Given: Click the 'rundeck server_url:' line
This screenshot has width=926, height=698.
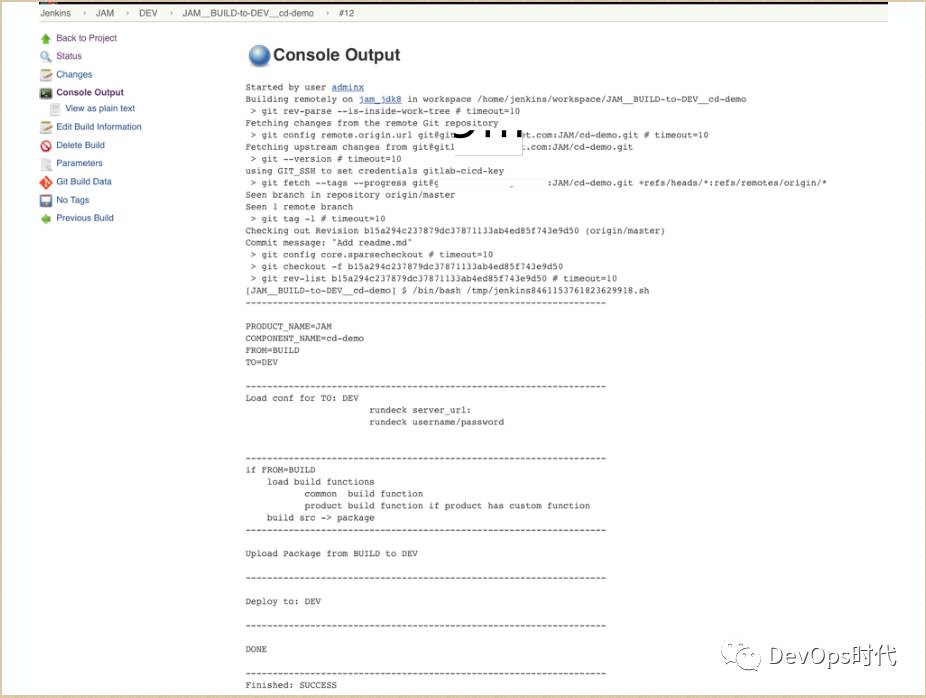Looking at the screenshot, I should pos(420,410).
